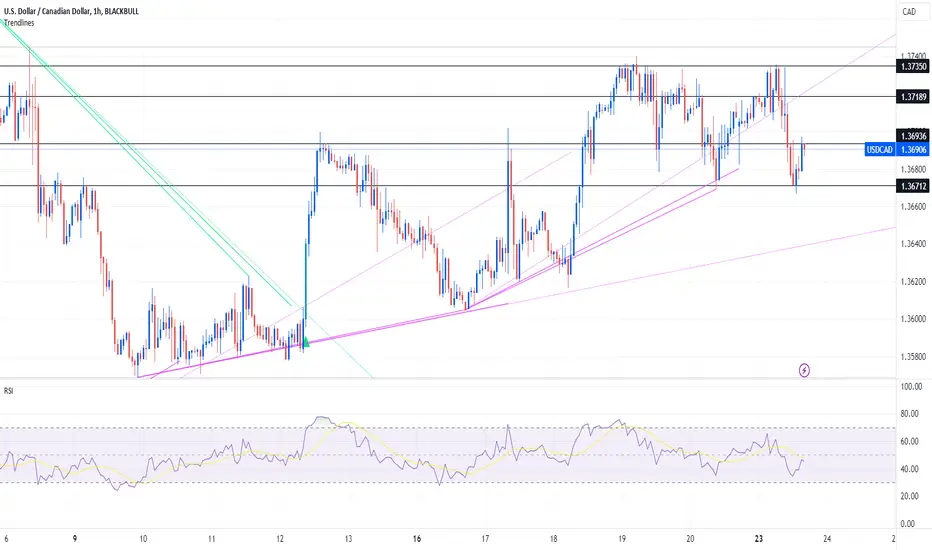This screenshot has width=932, height=550.
Task: Click the RSI 20.00 scale value
Action: tap(909, 496)
